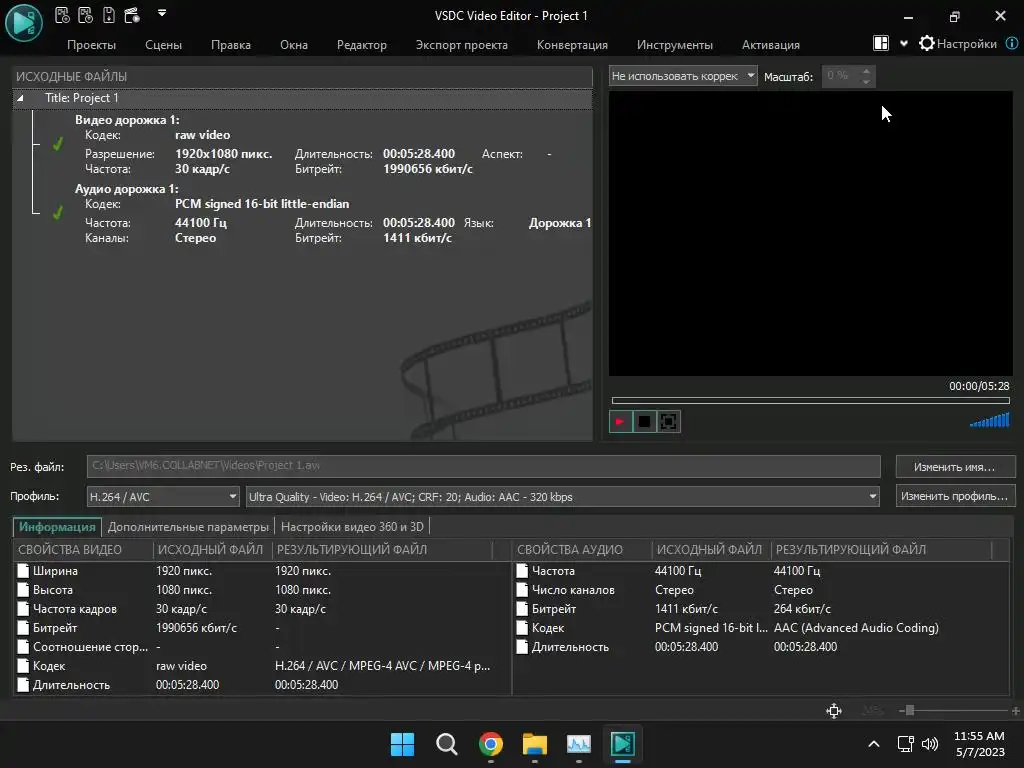Open the Окна menu
Screen dimensions: 1024x768
coord(294,44)
